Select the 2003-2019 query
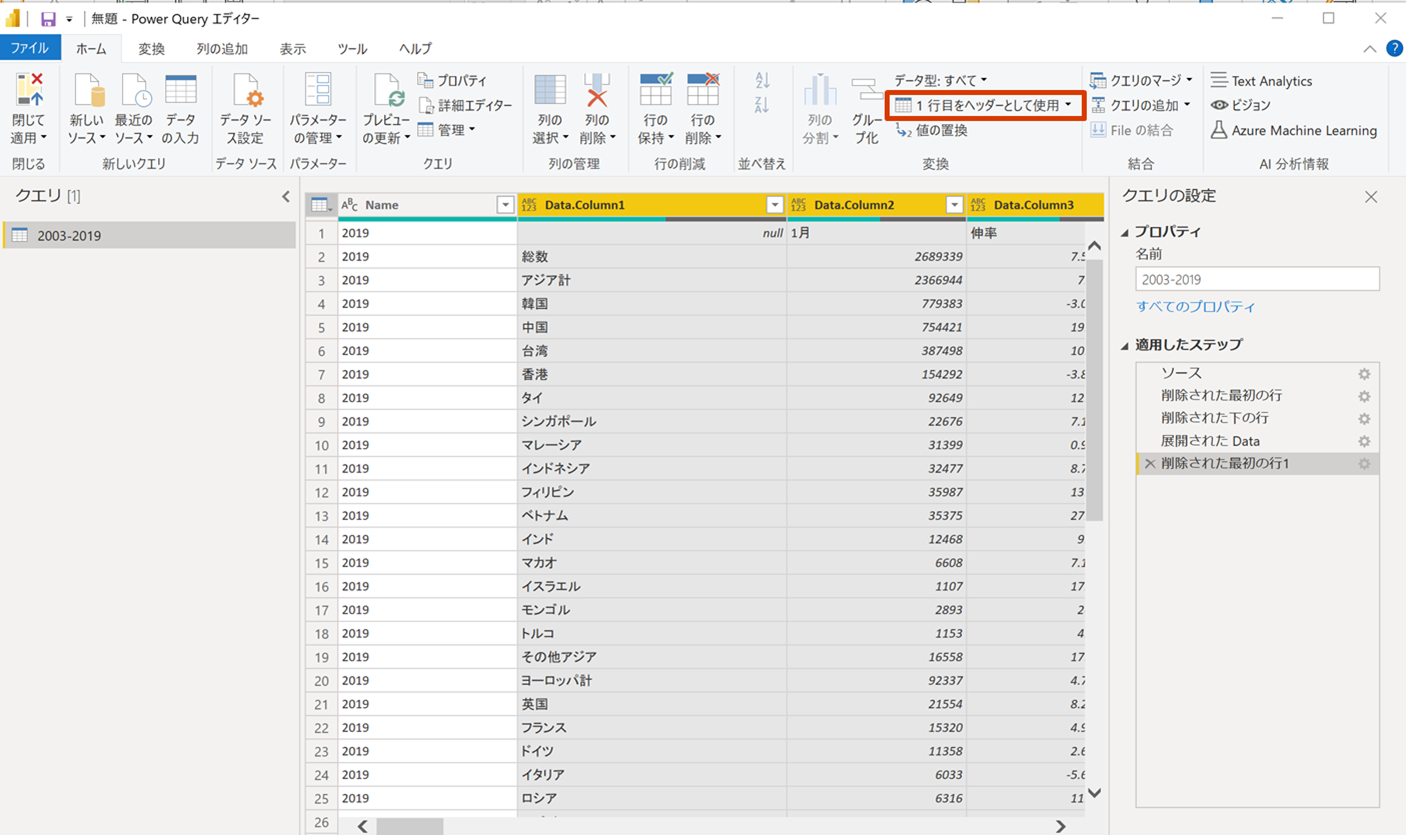The height and width of the screenshot is (835, 1406). click(x=149, y=236)
